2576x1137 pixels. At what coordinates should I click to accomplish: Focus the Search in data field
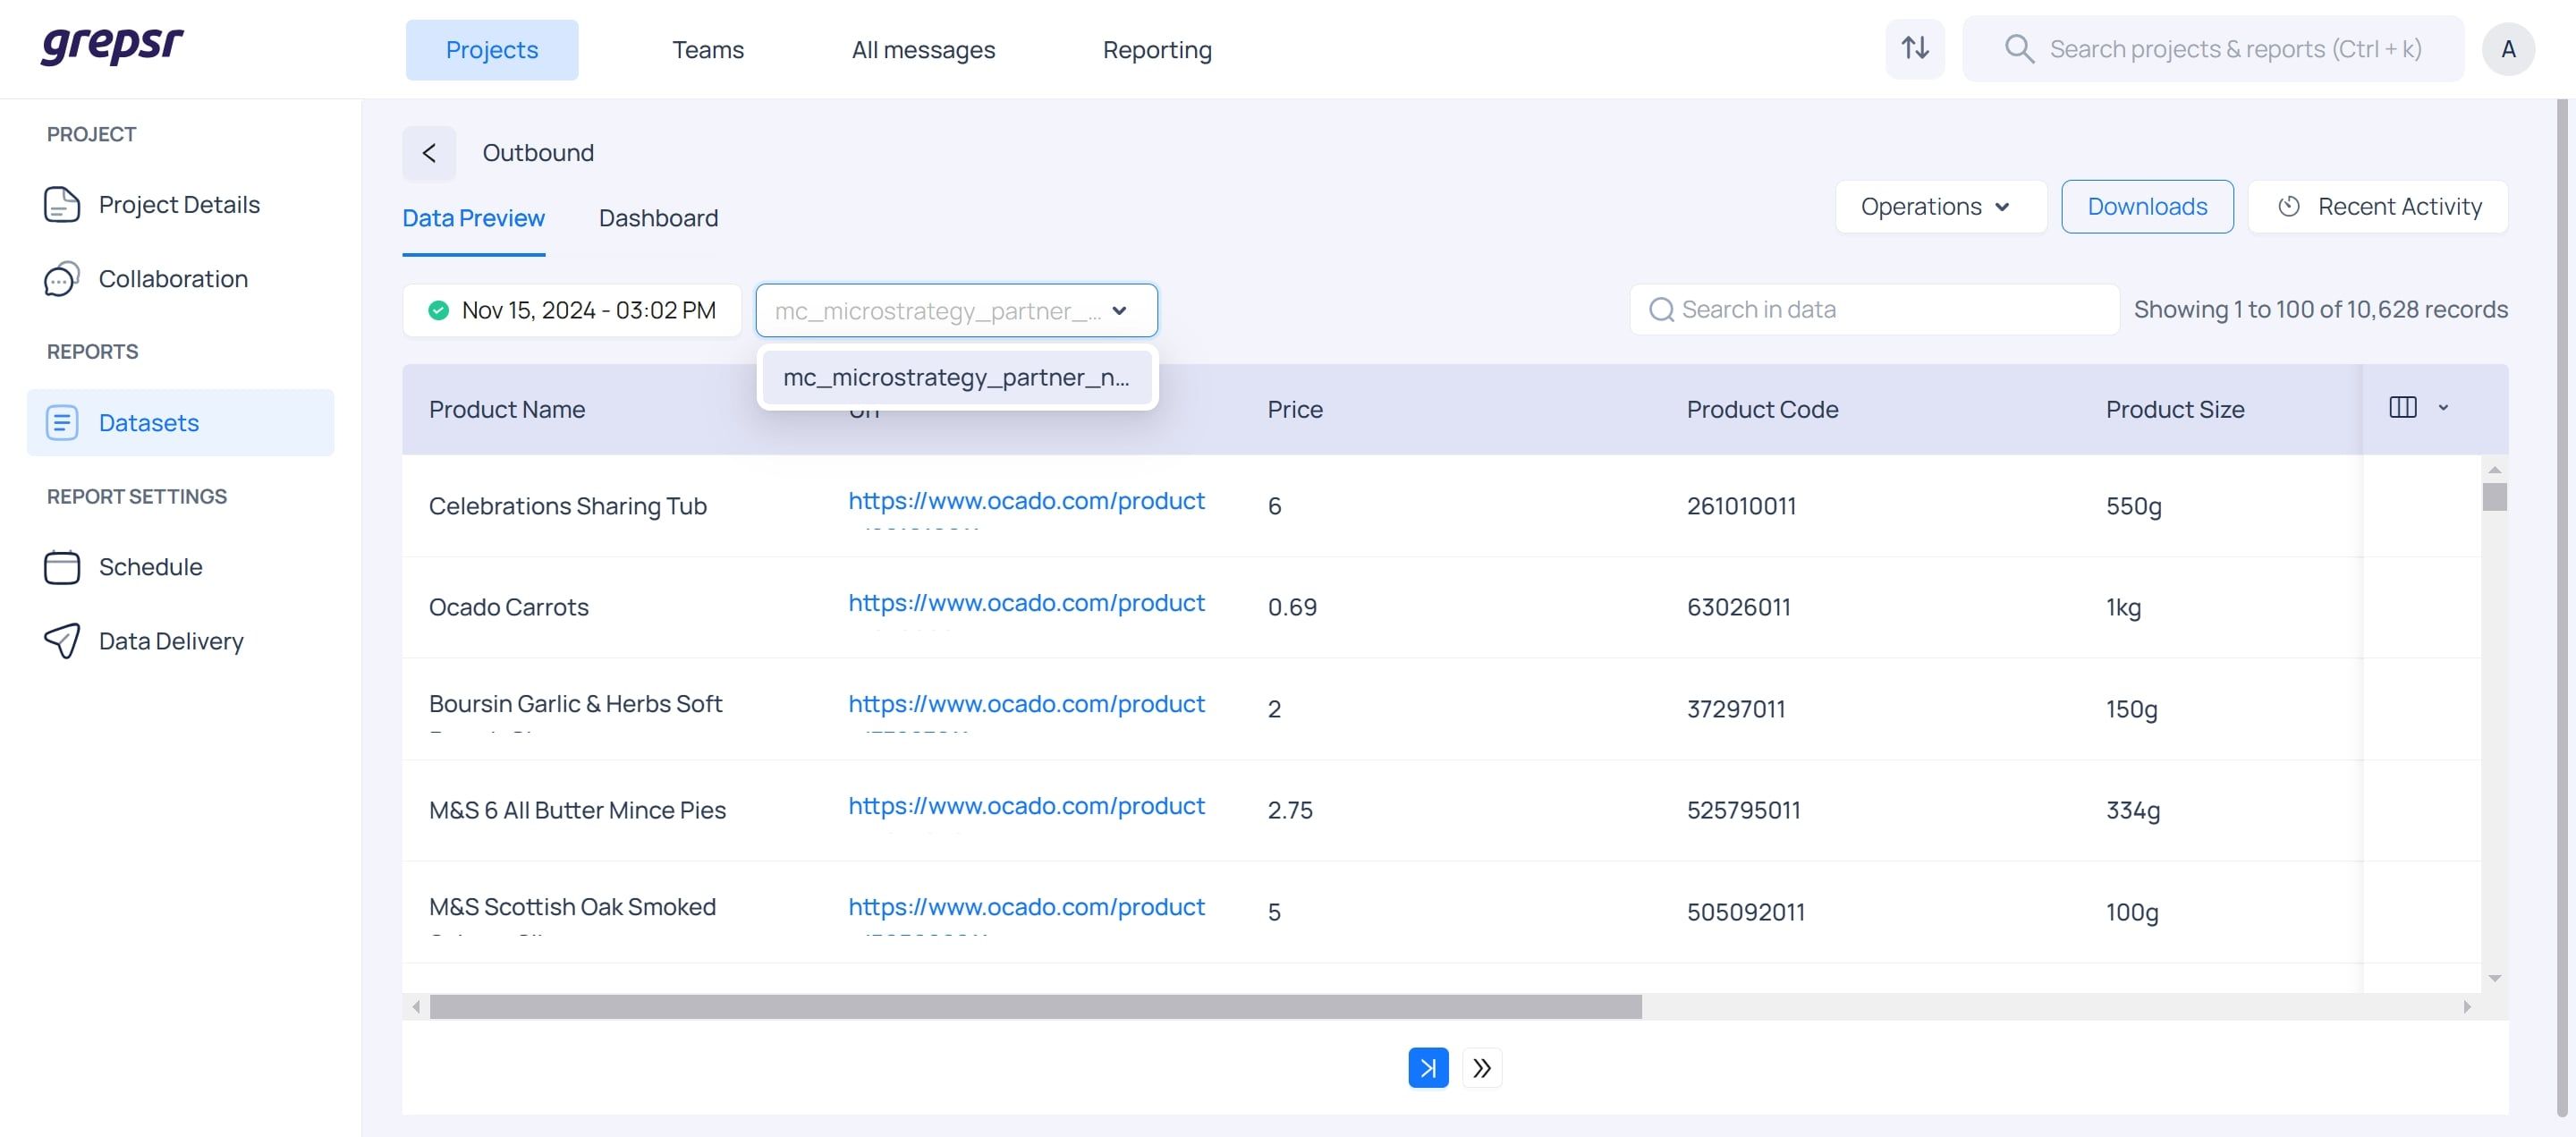tap(1874, 310)
